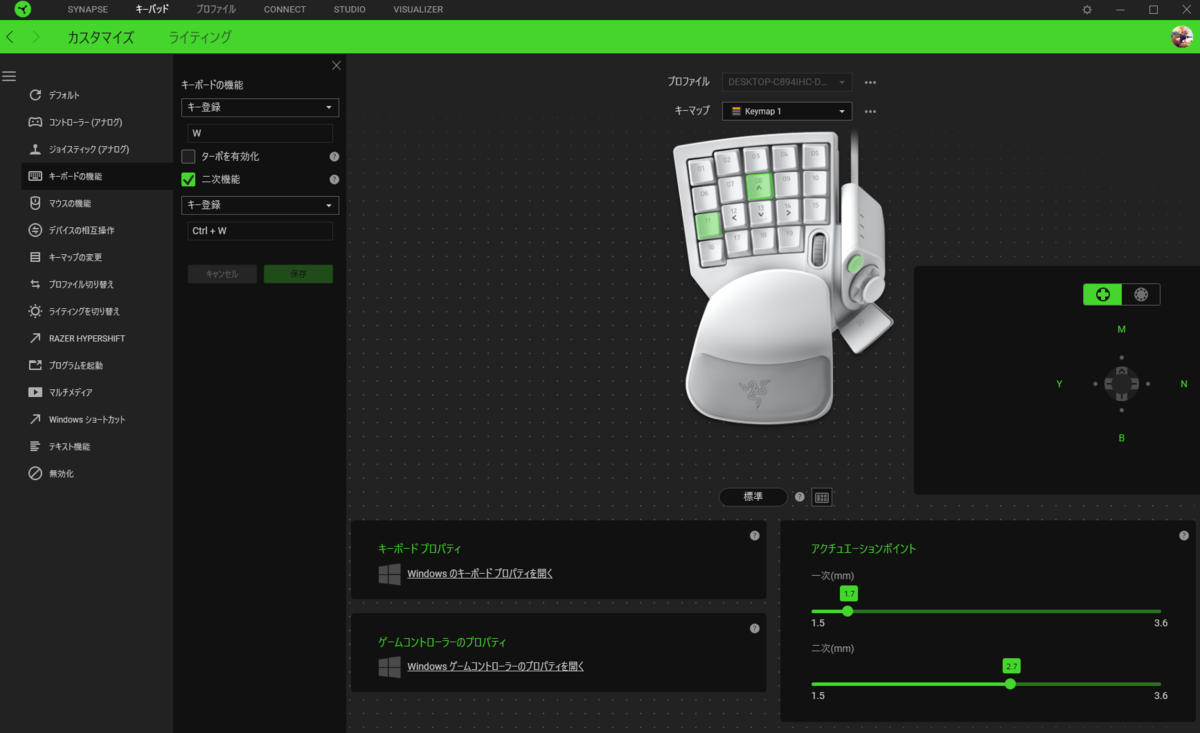Click the D-pad left direction labeled Y
Image resolution: width=1200 pixels, height=733 pixels.
tap(1059, 384)
